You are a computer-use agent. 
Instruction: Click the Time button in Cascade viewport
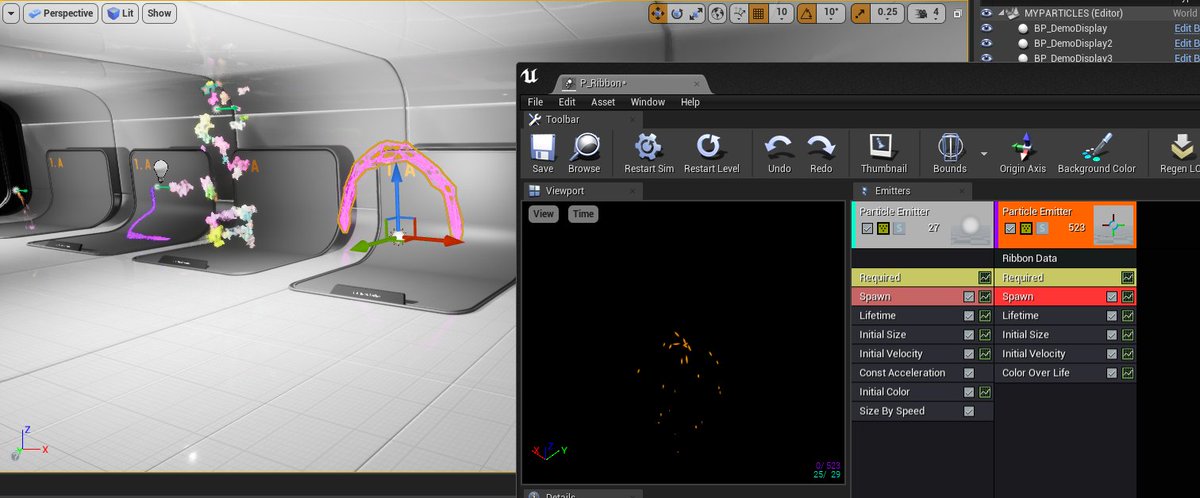(583, 213)
